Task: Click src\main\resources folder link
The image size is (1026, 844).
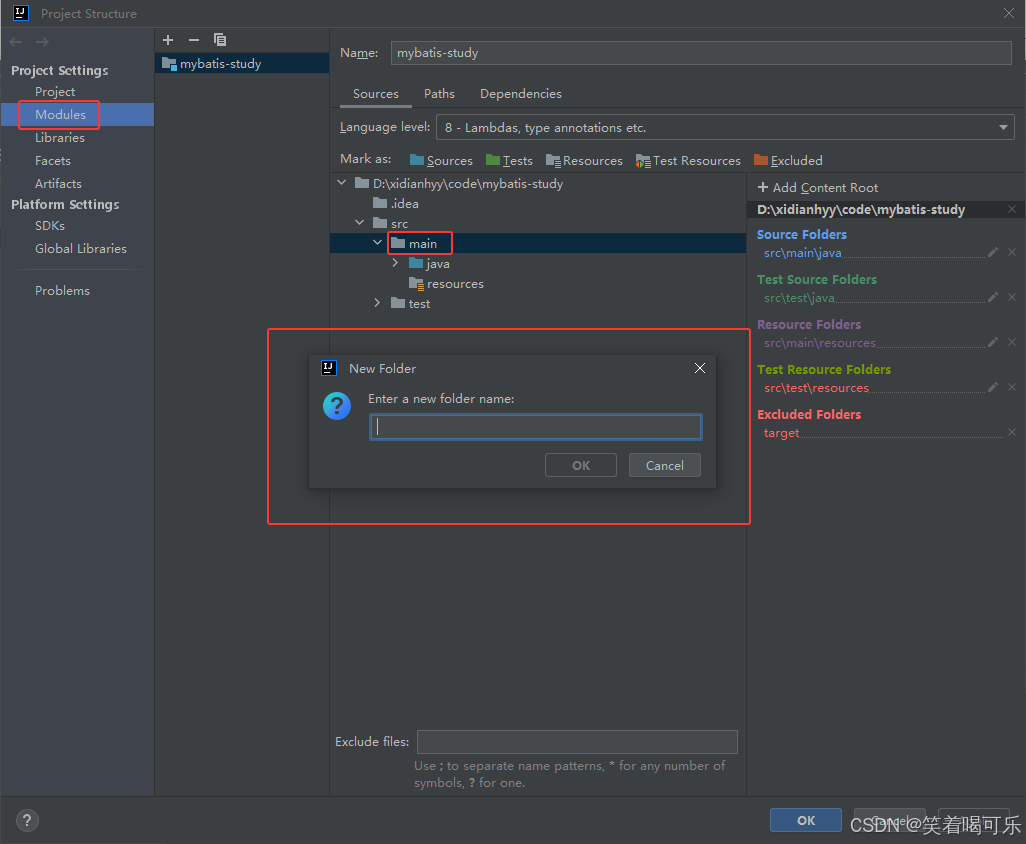Action: point(820,343)
